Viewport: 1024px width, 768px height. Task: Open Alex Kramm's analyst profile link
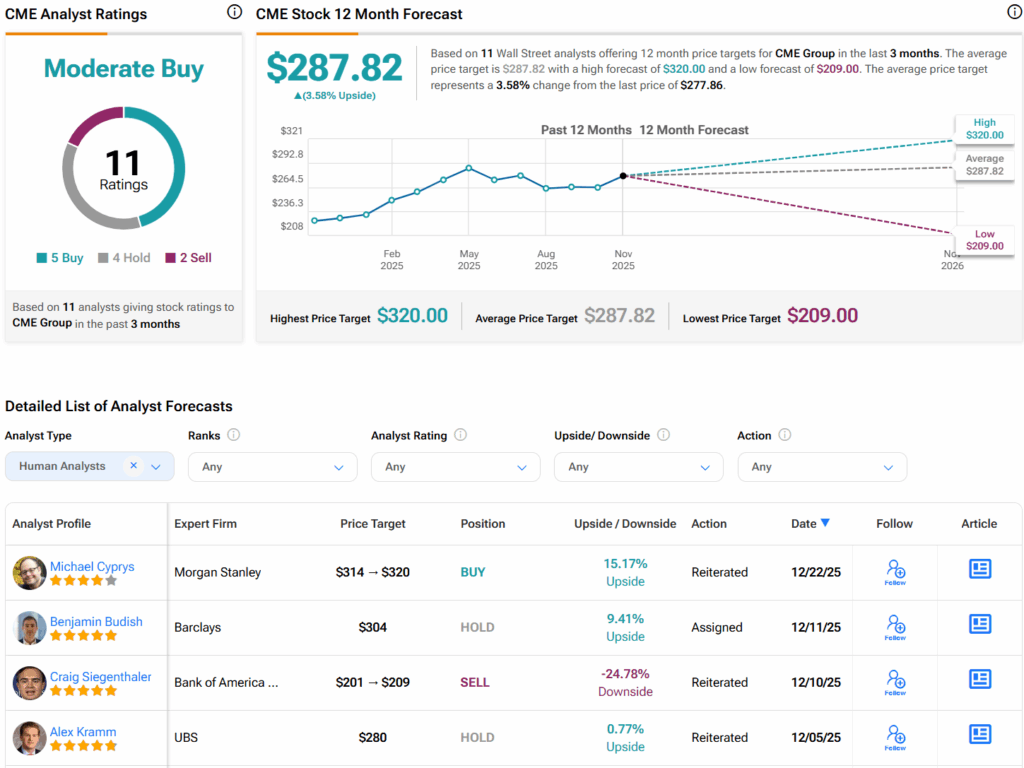click(x=85, y=732)
